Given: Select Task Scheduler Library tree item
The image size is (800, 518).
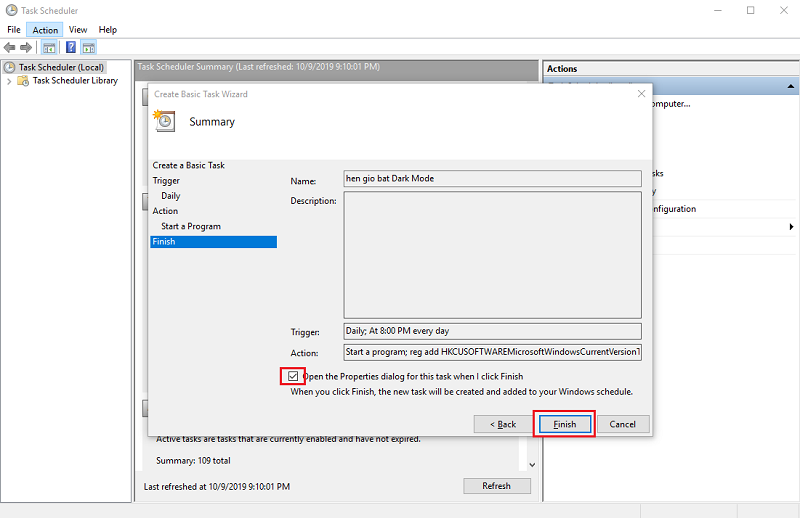Looking at the screenshot, I should (75, 81).
